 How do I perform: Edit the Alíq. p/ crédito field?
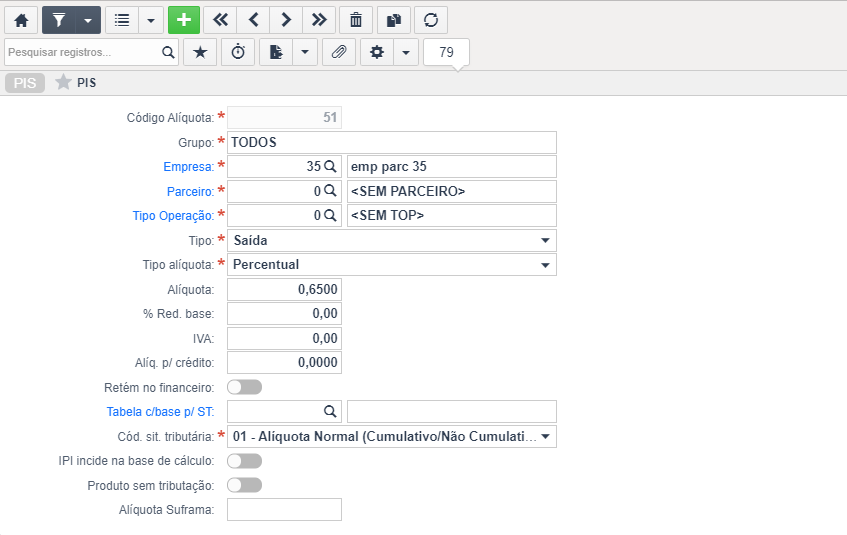(x=284, y=363)
